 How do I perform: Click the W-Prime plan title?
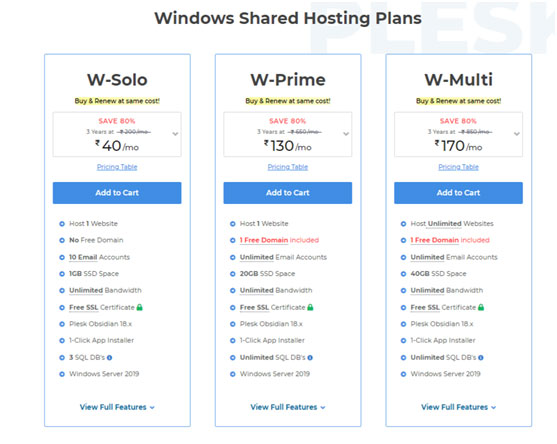(x=288, y=80)
